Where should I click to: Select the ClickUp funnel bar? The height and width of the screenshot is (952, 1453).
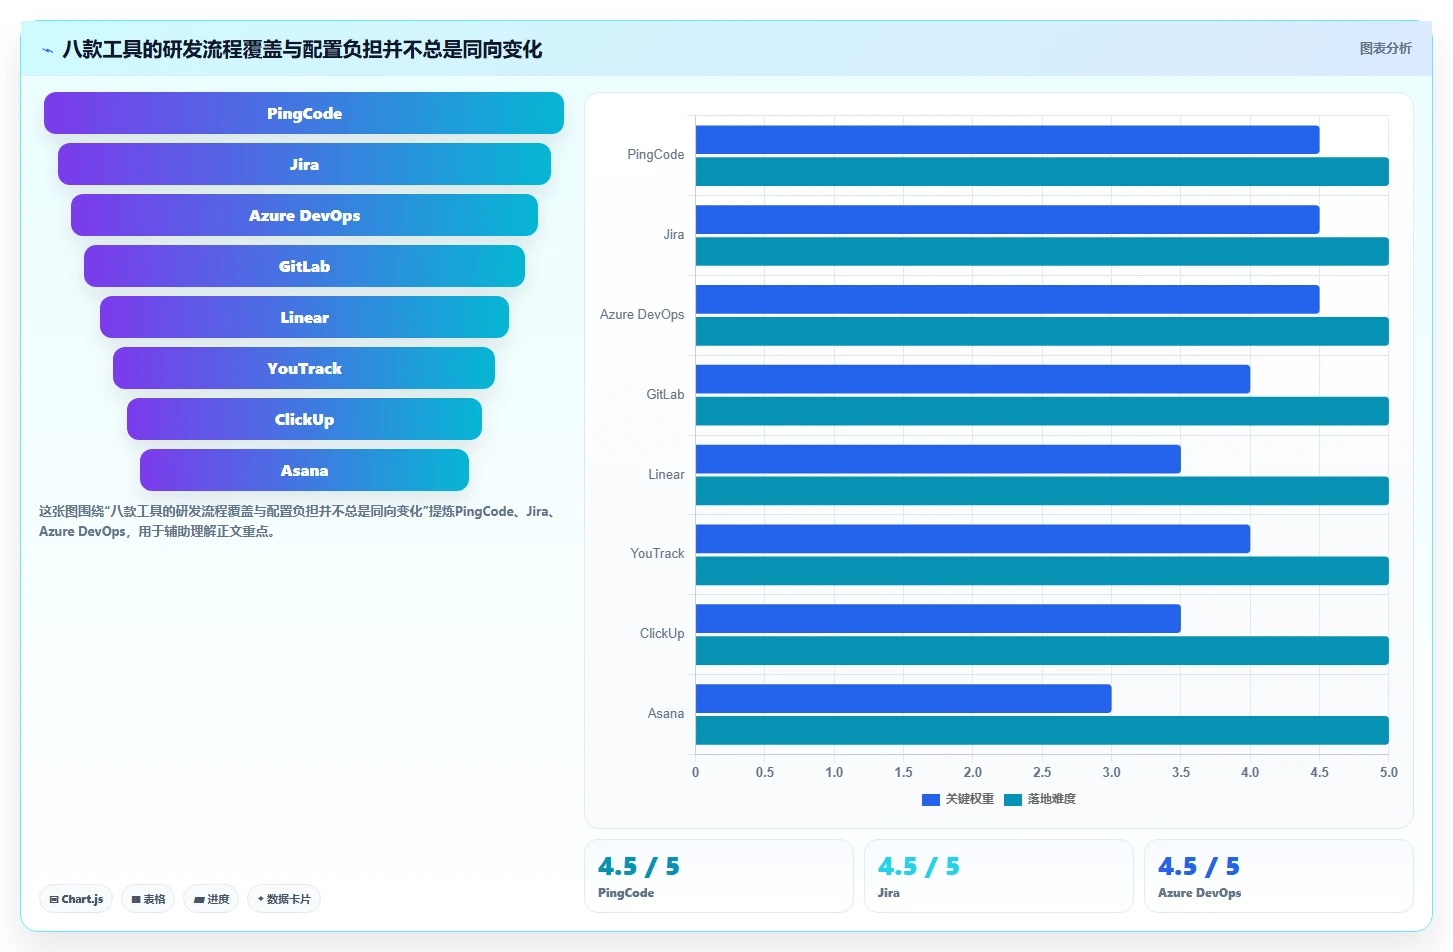click(x=304, y=419)
